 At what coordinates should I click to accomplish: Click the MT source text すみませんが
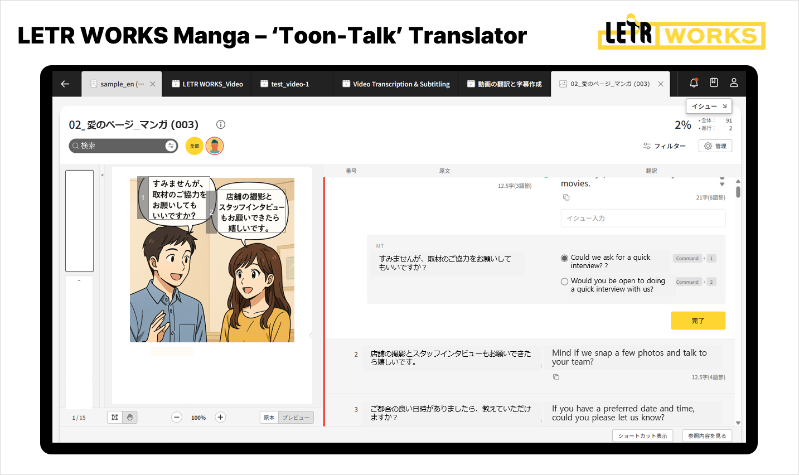445,262
